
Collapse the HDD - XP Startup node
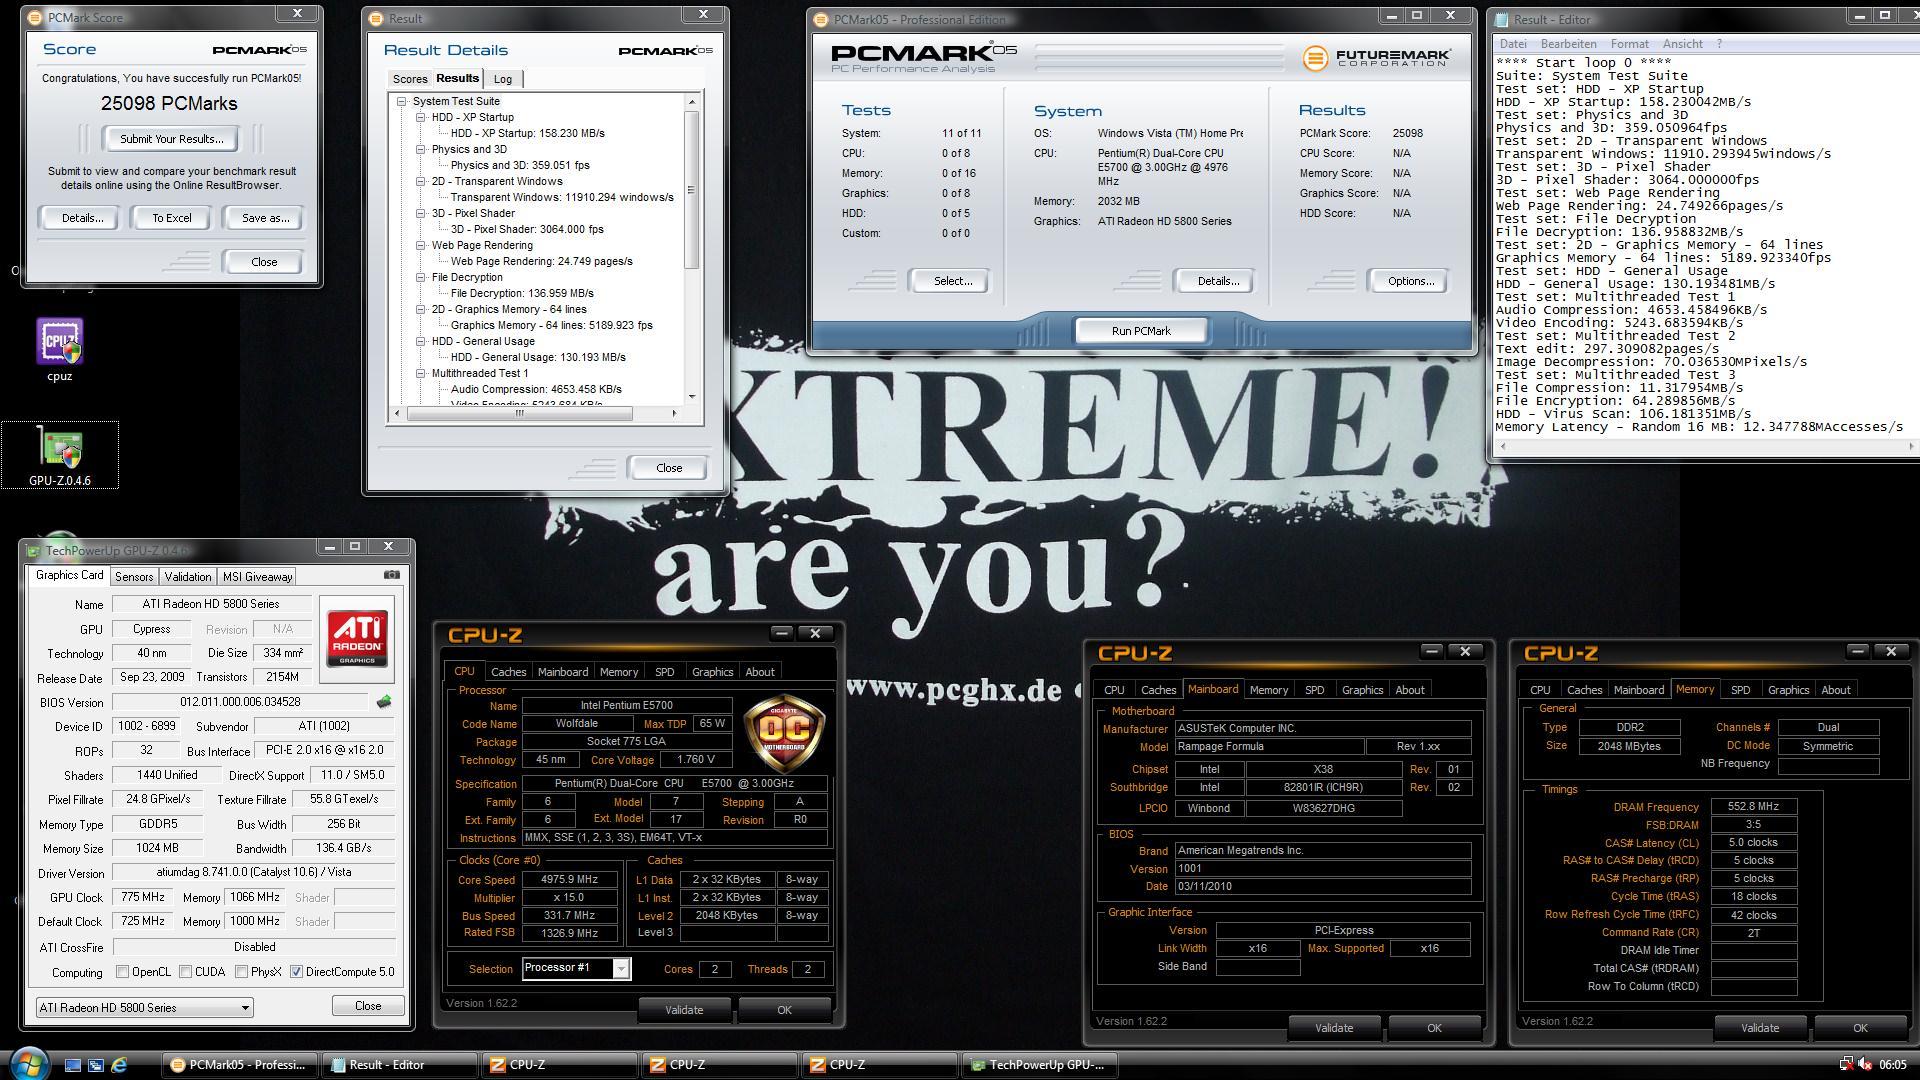click(x=421, y=117)
